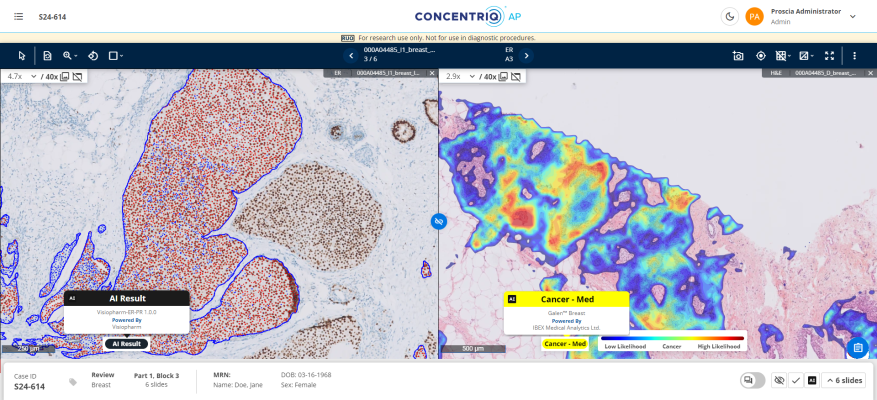
Task: Open the hamburger main menu
Action: tap(19, 16)
